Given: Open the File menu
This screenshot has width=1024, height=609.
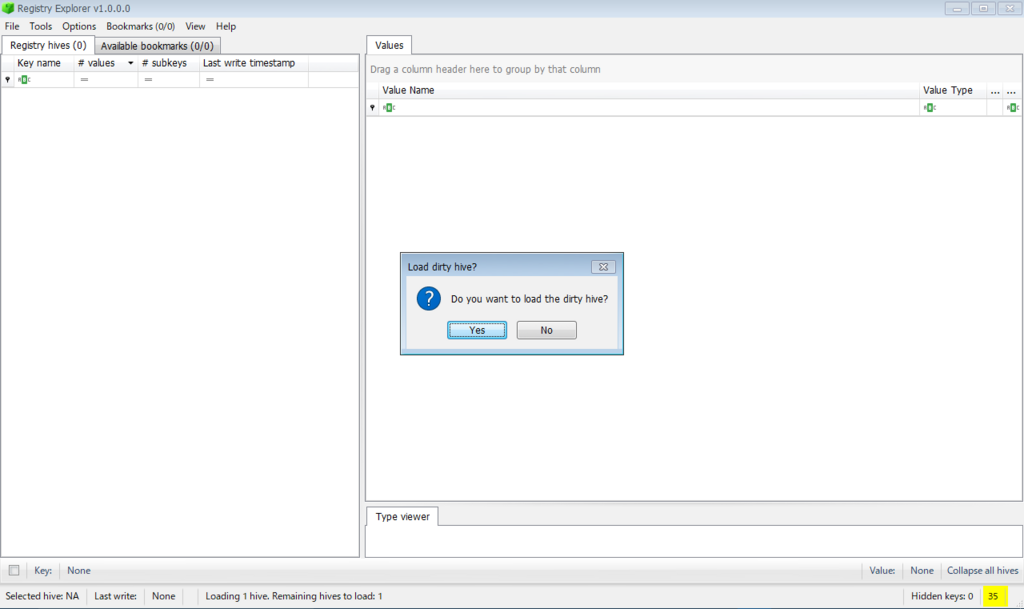Looking at the screenshot, I should [12, 26].
